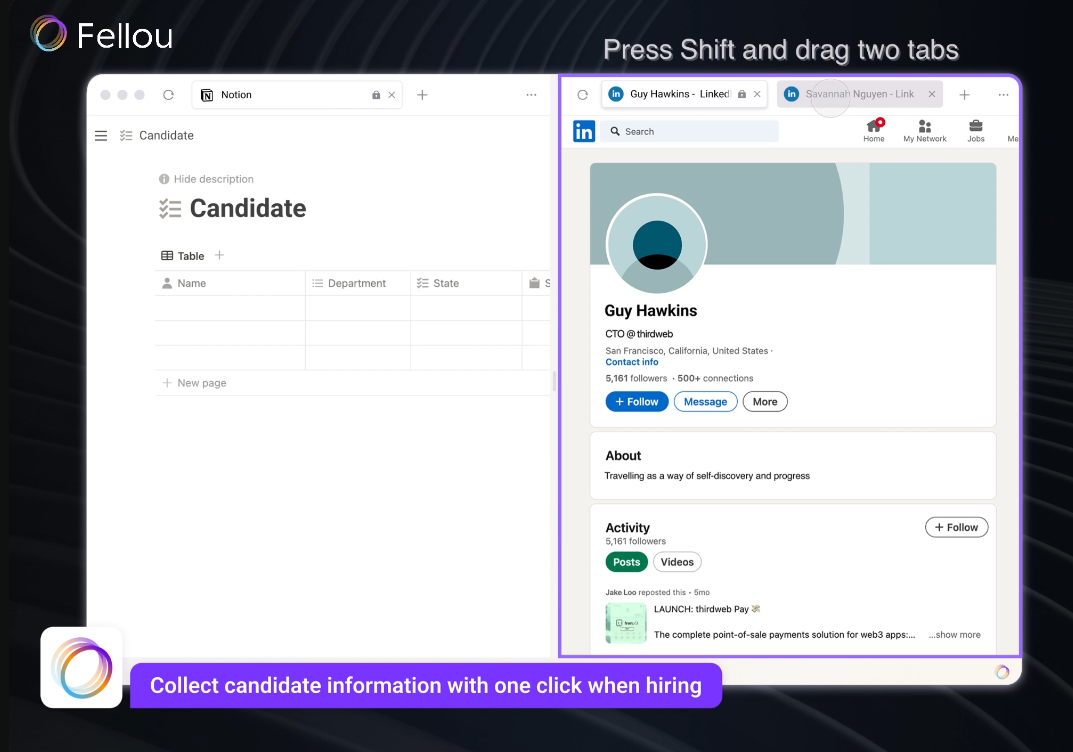Open the Department column header
Image resolution: width=1073 pixels, height=752 pixels.
tap(358, 283)
